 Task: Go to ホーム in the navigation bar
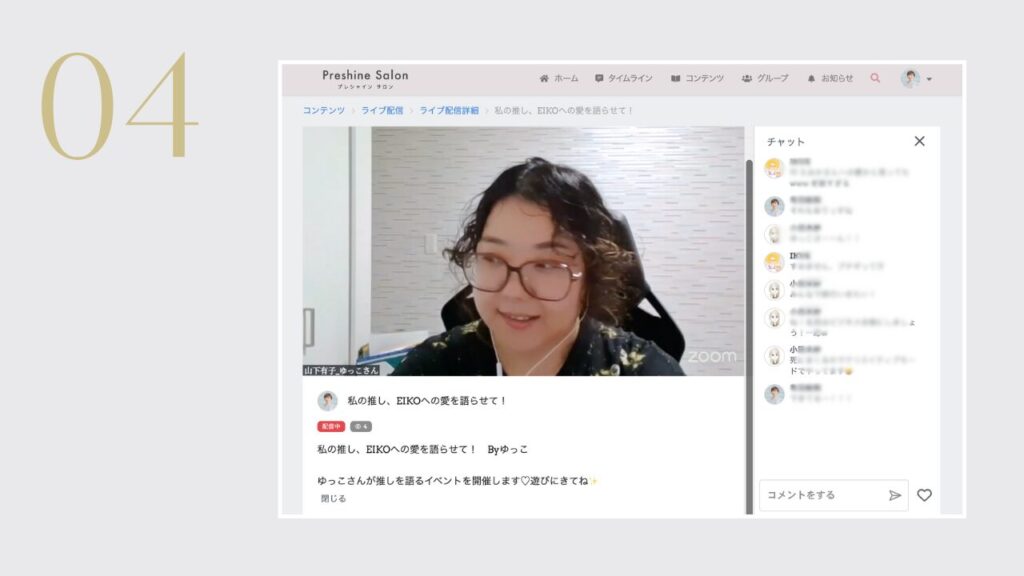coord(558,78)
